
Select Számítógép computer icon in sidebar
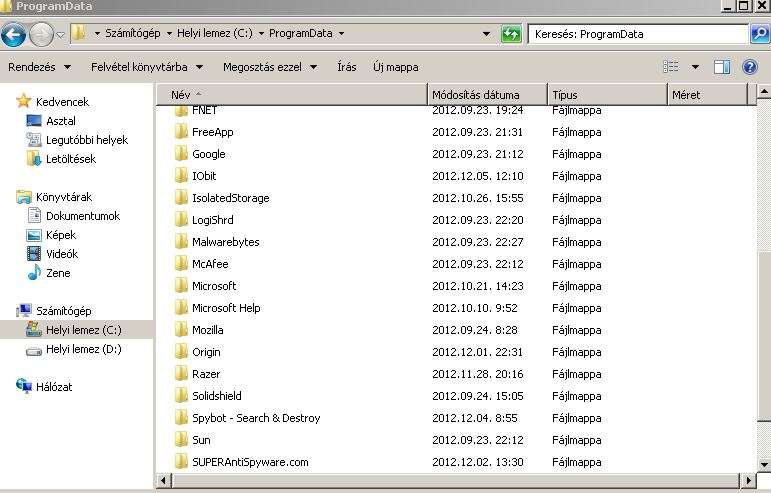coord(24,311)
